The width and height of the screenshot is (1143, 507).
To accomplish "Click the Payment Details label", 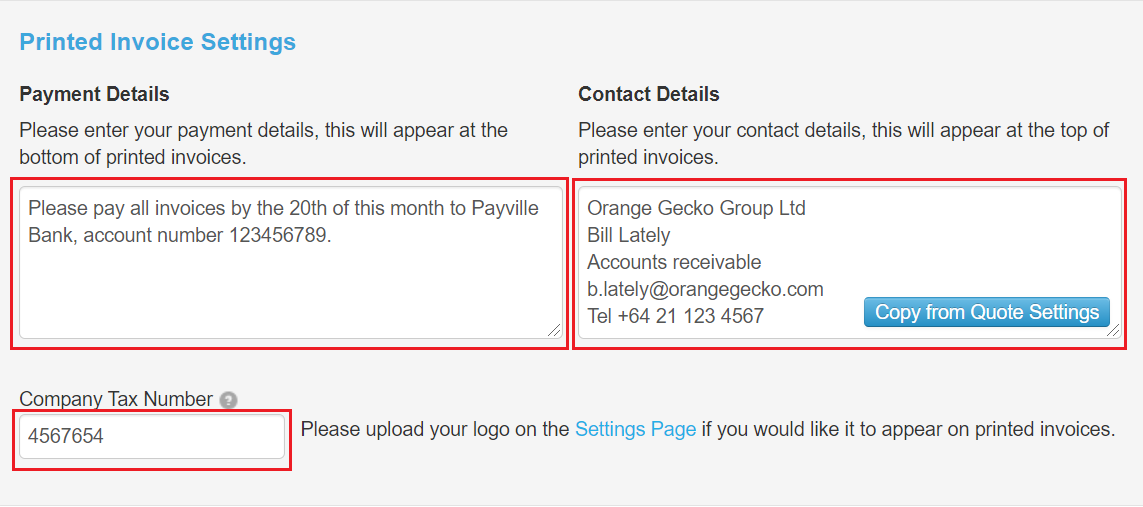I will pyautogui.click(x=94, y=94).
